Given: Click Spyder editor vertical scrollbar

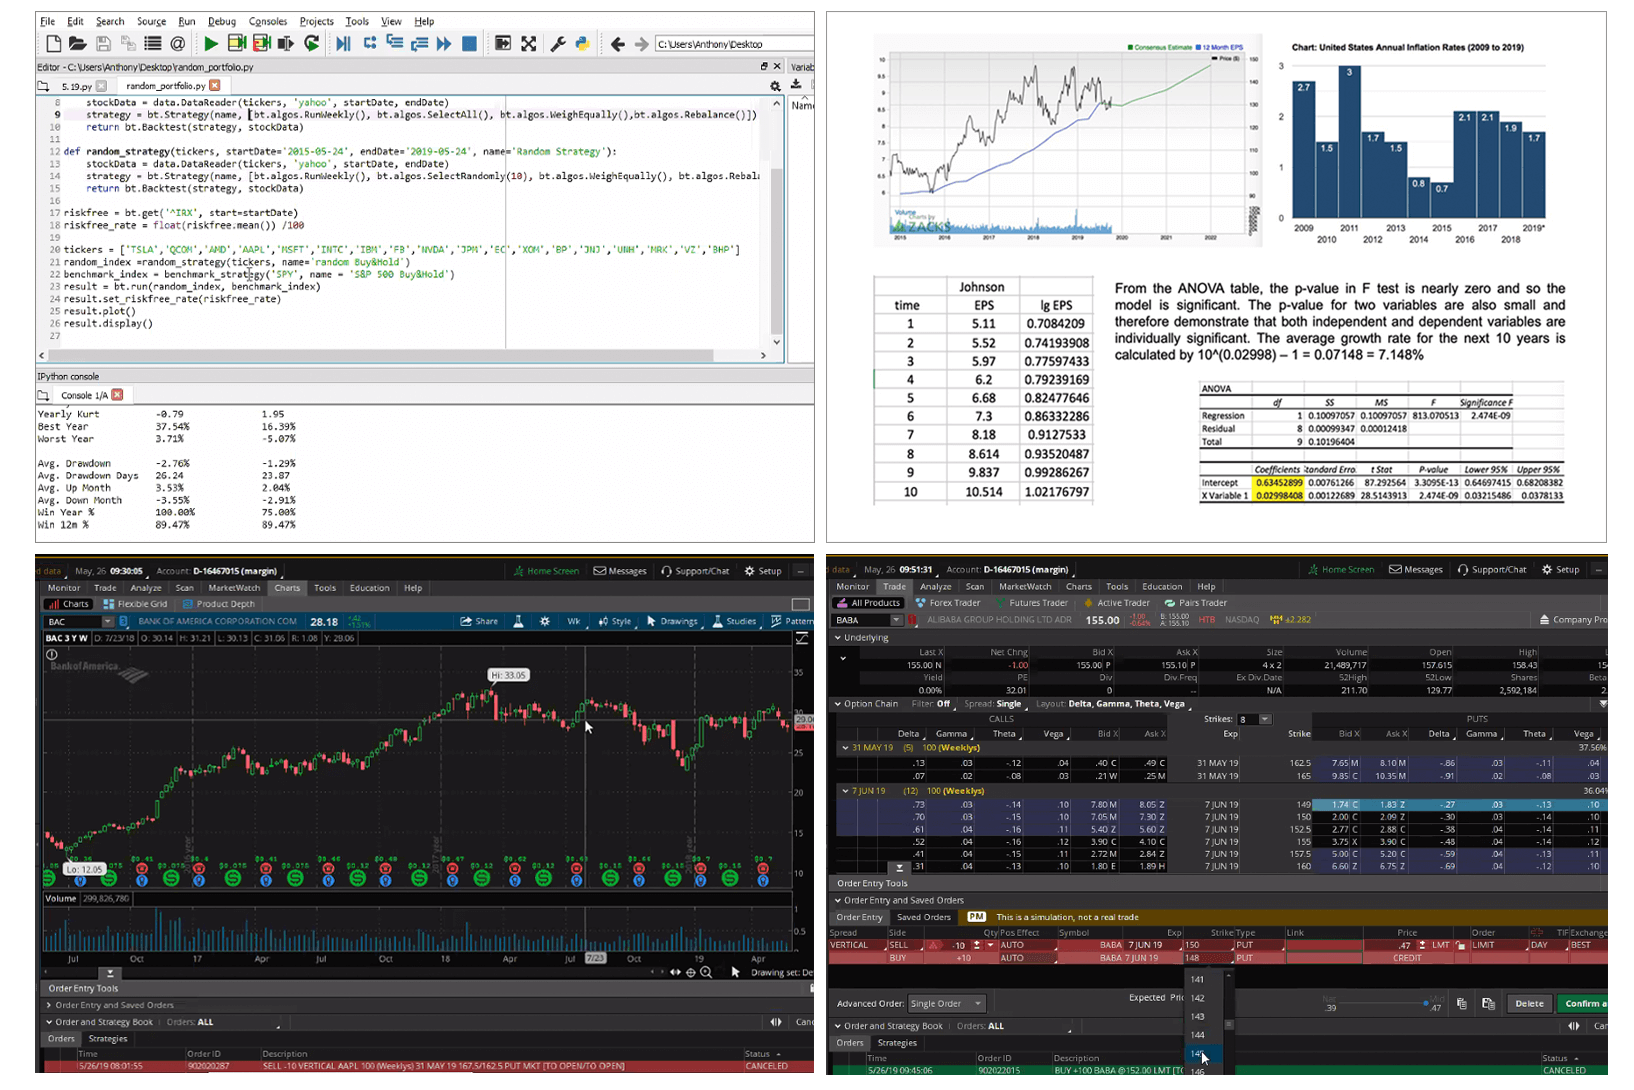Looking at the screenshot, I should tap(777, 251).
